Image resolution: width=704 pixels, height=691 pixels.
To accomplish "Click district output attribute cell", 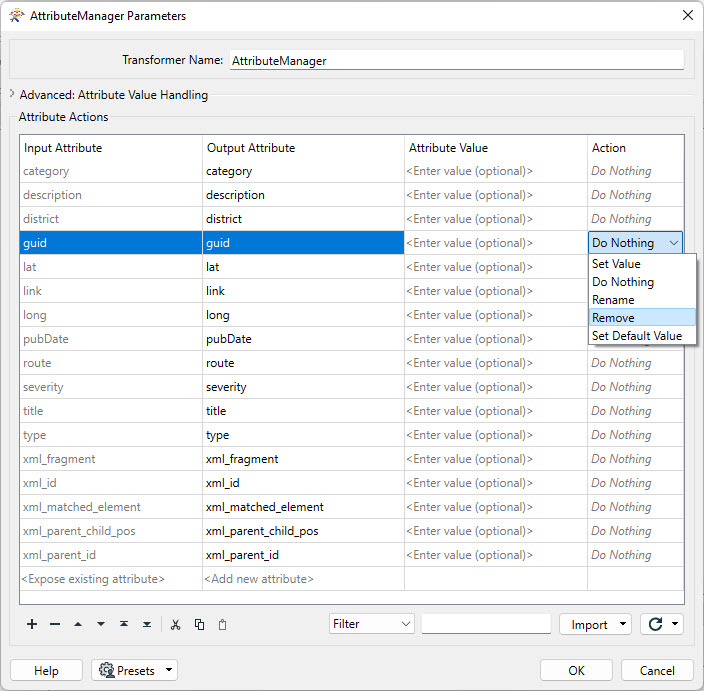I will [x=303, y=219].
